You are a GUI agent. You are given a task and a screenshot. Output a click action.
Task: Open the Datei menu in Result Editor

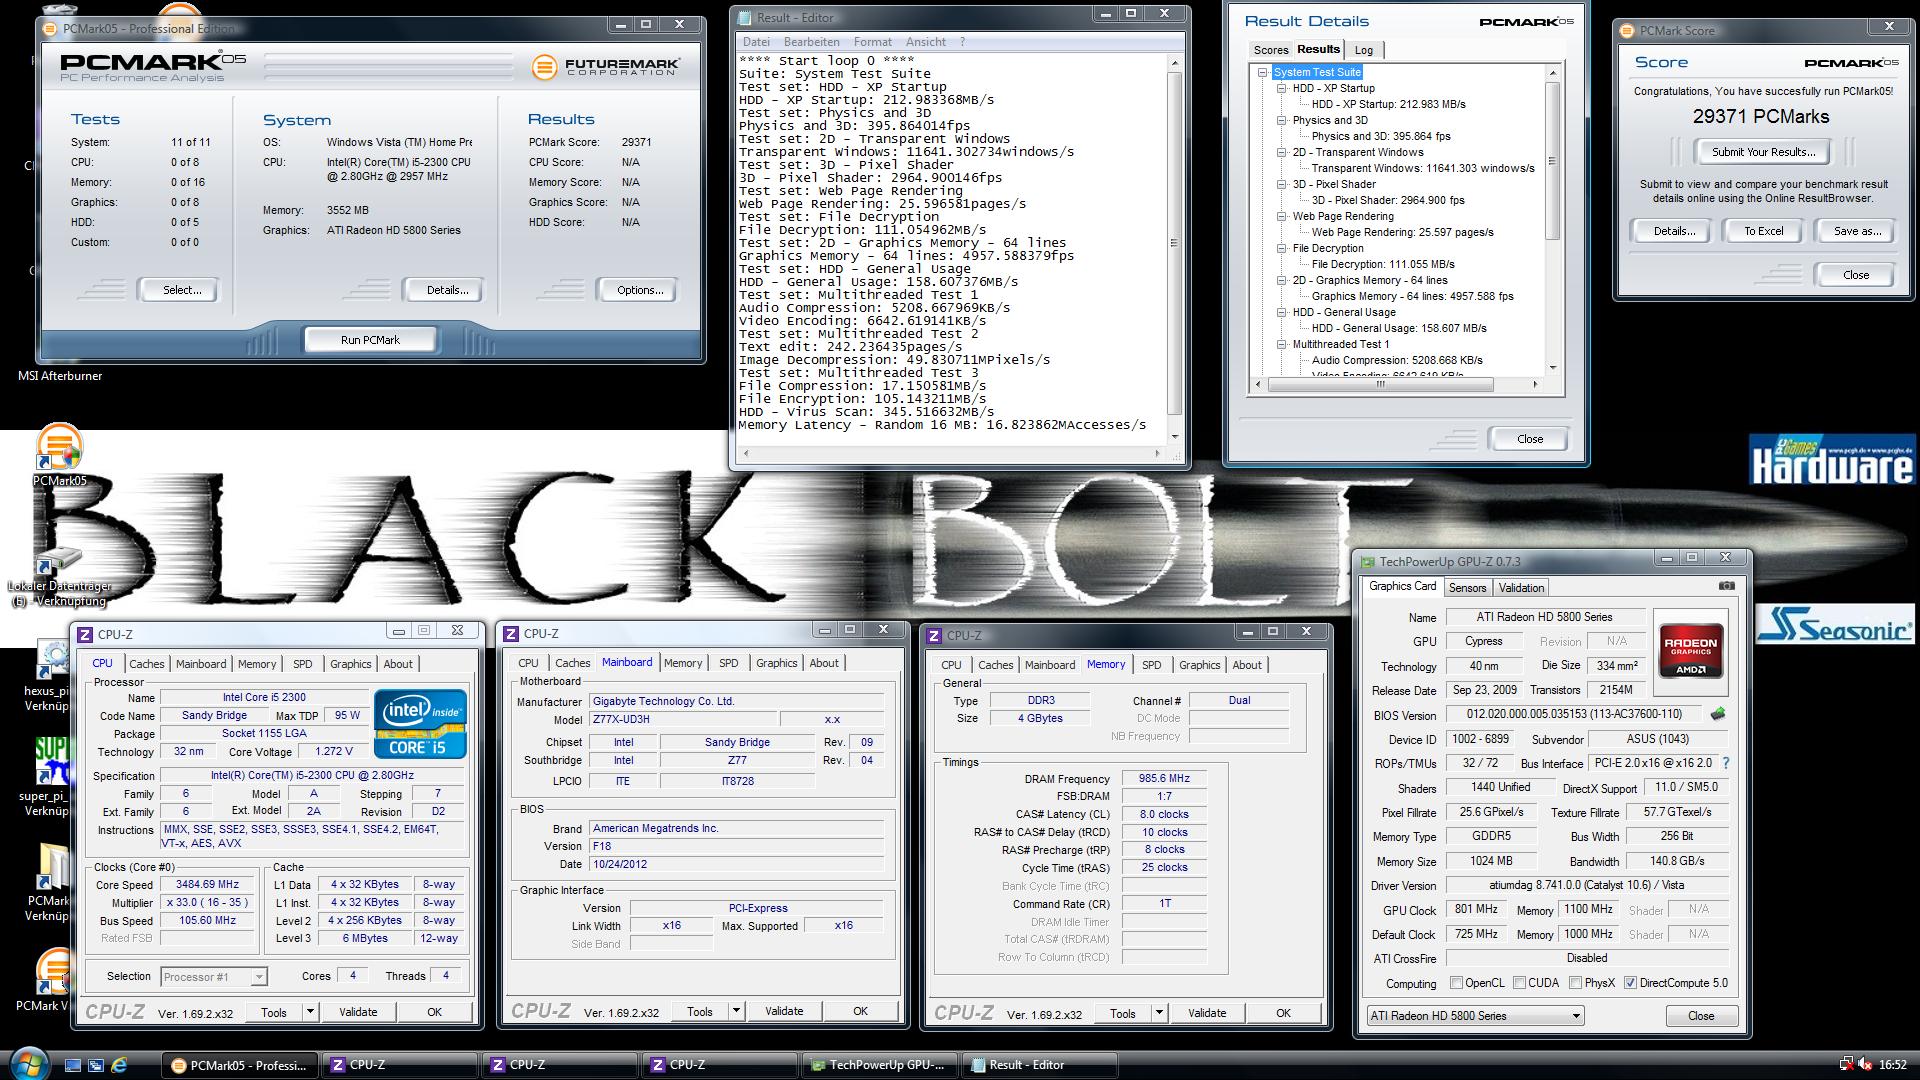[757, 42]
